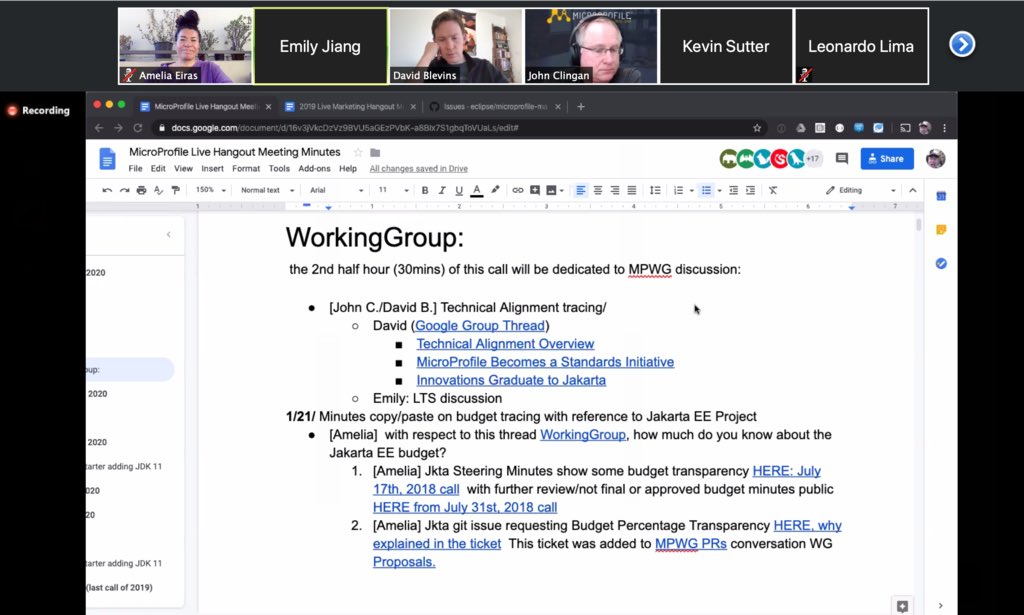The height and width of the screenshot is (615, 1024).
Task: Click the blue Share button
Action: (x=887, y=159)
